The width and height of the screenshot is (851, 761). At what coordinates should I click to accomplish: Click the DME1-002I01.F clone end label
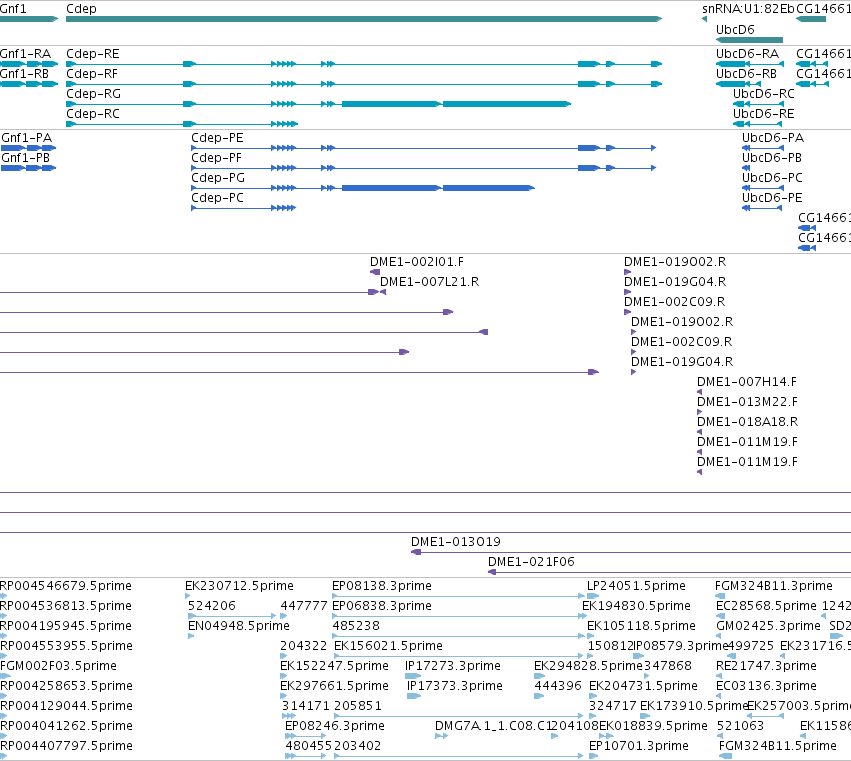(417, 262)
